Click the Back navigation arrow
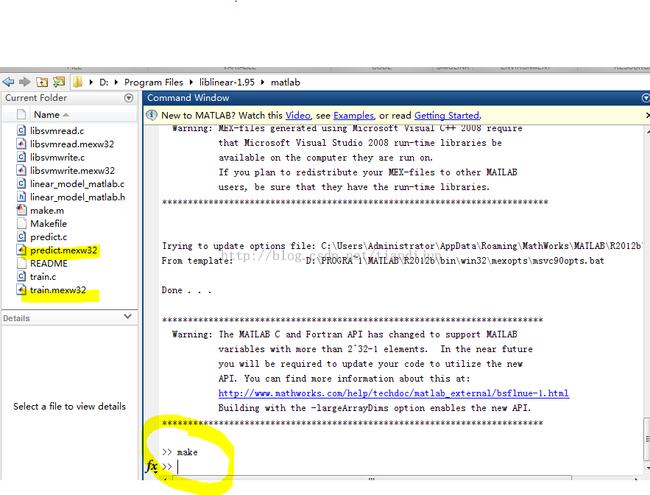 pos(8,82)
